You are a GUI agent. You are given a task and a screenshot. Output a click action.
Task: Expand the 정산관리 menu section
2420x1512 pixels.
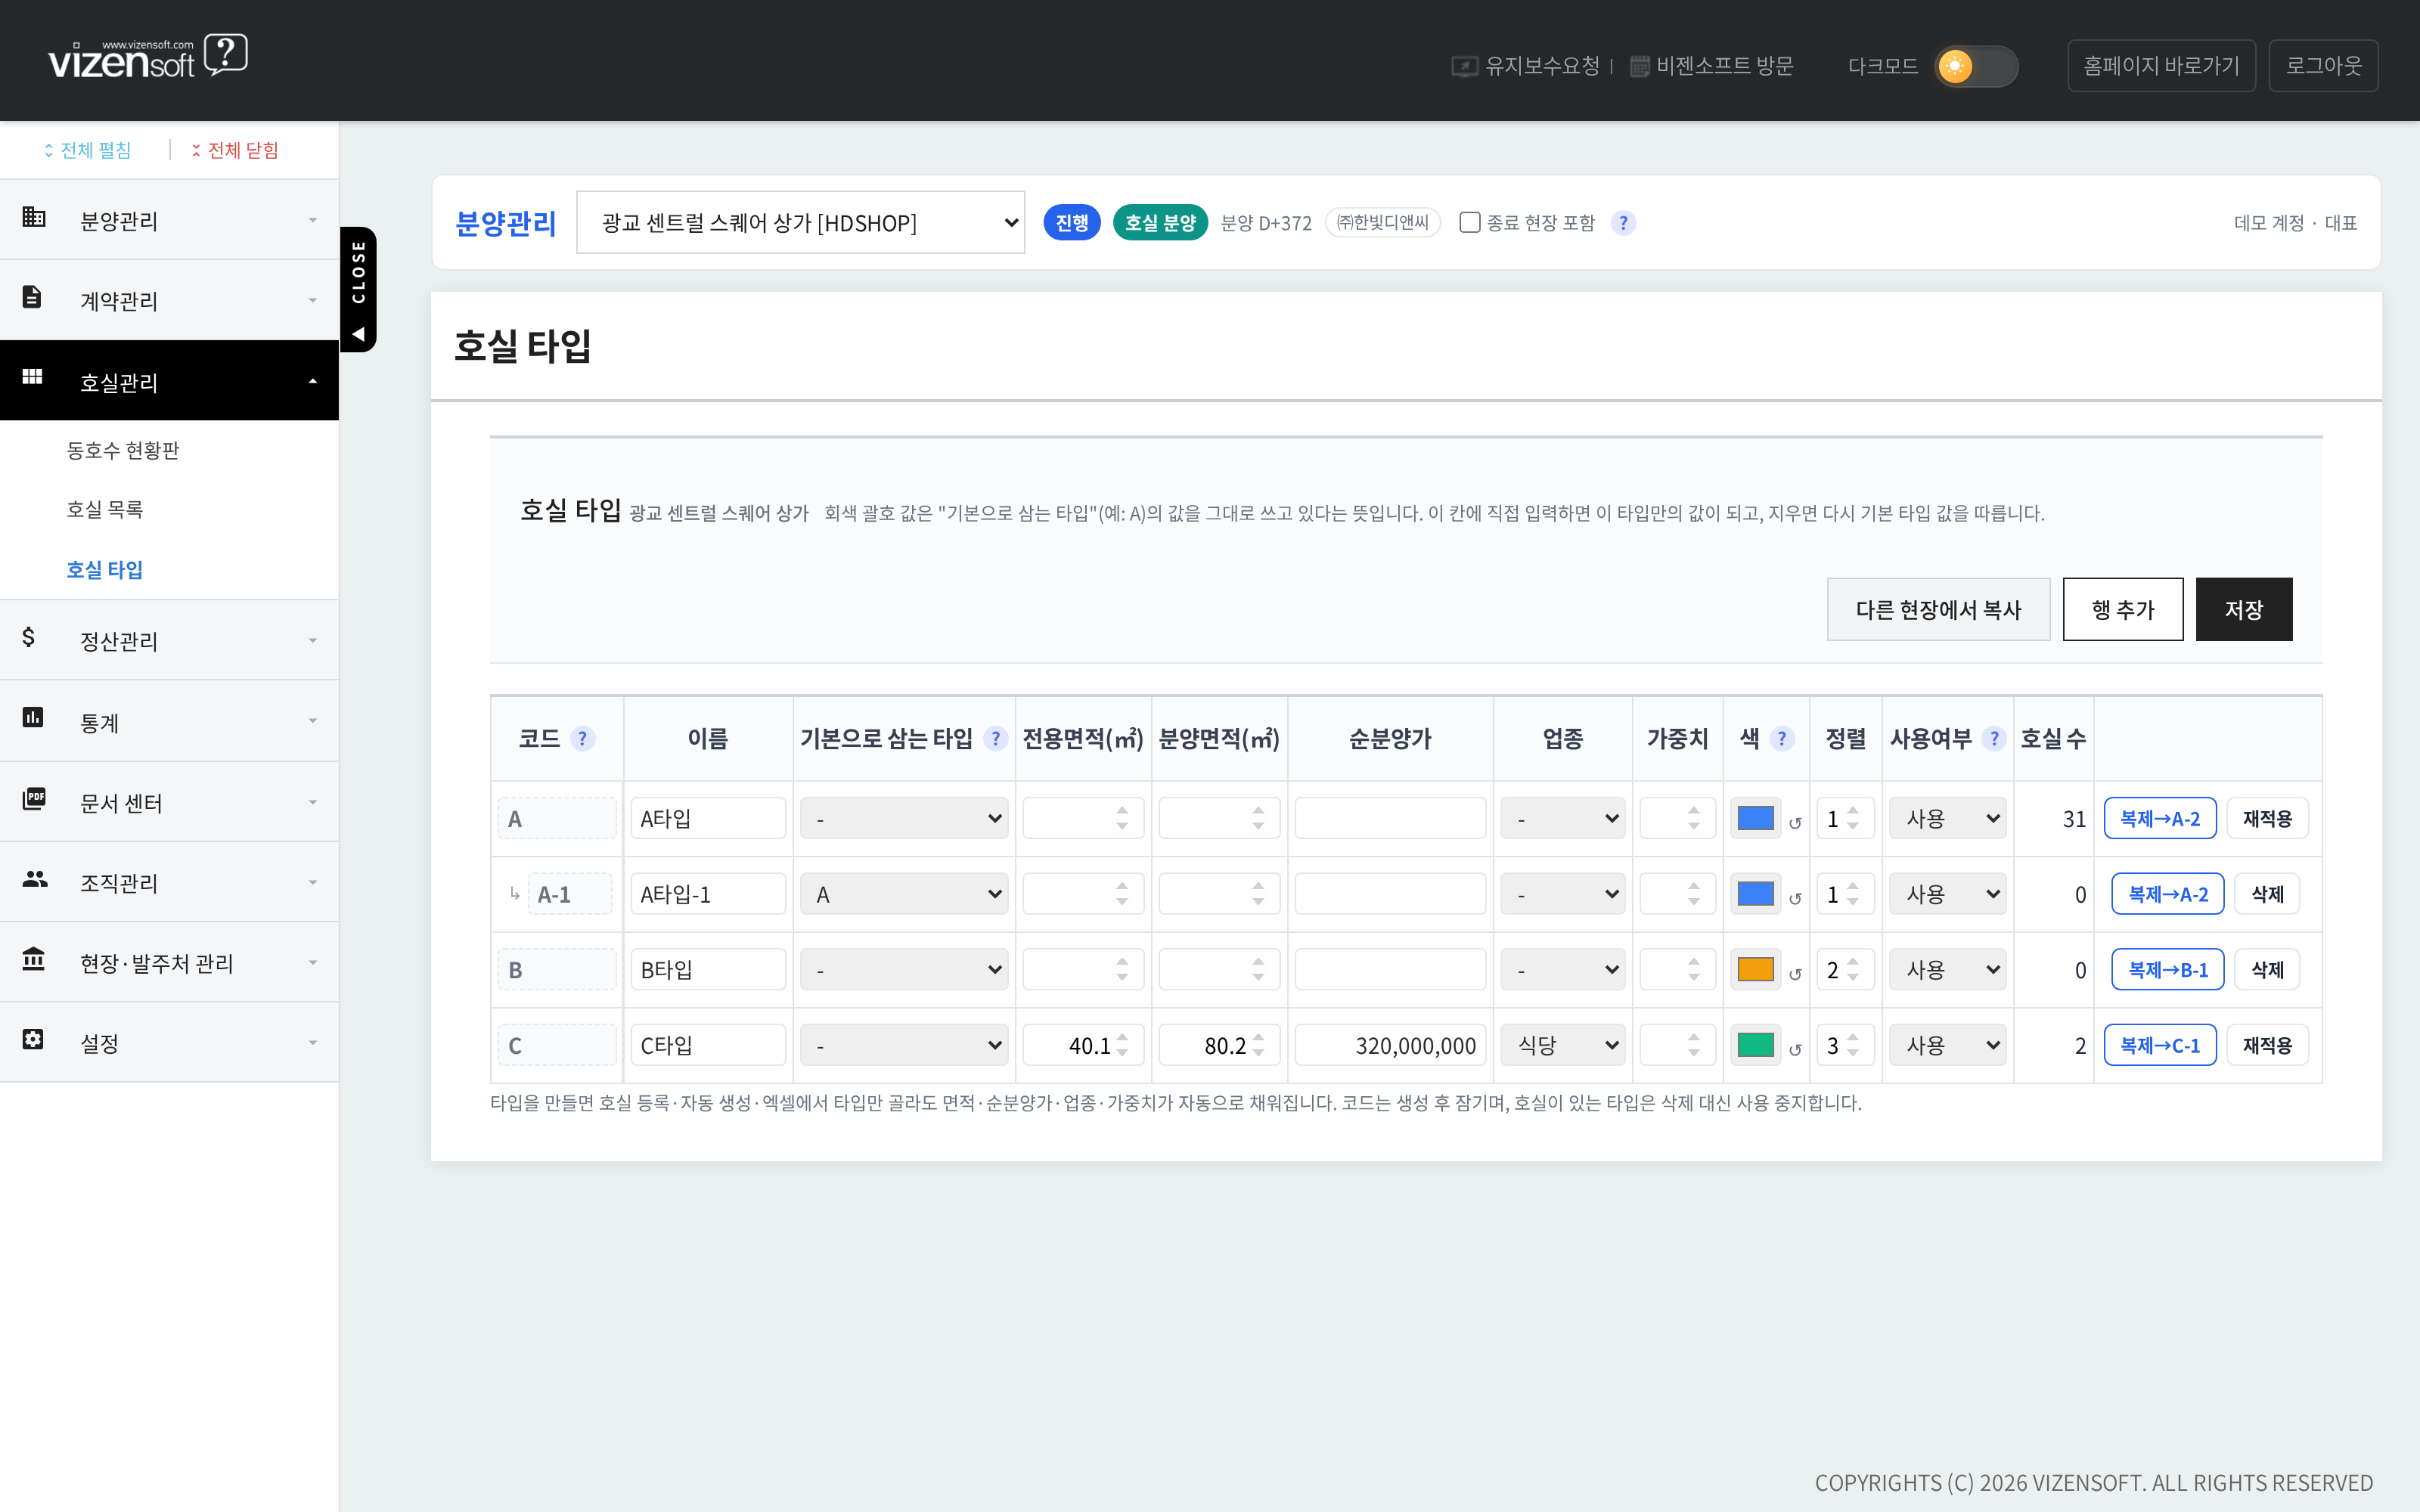coord(170,640)
